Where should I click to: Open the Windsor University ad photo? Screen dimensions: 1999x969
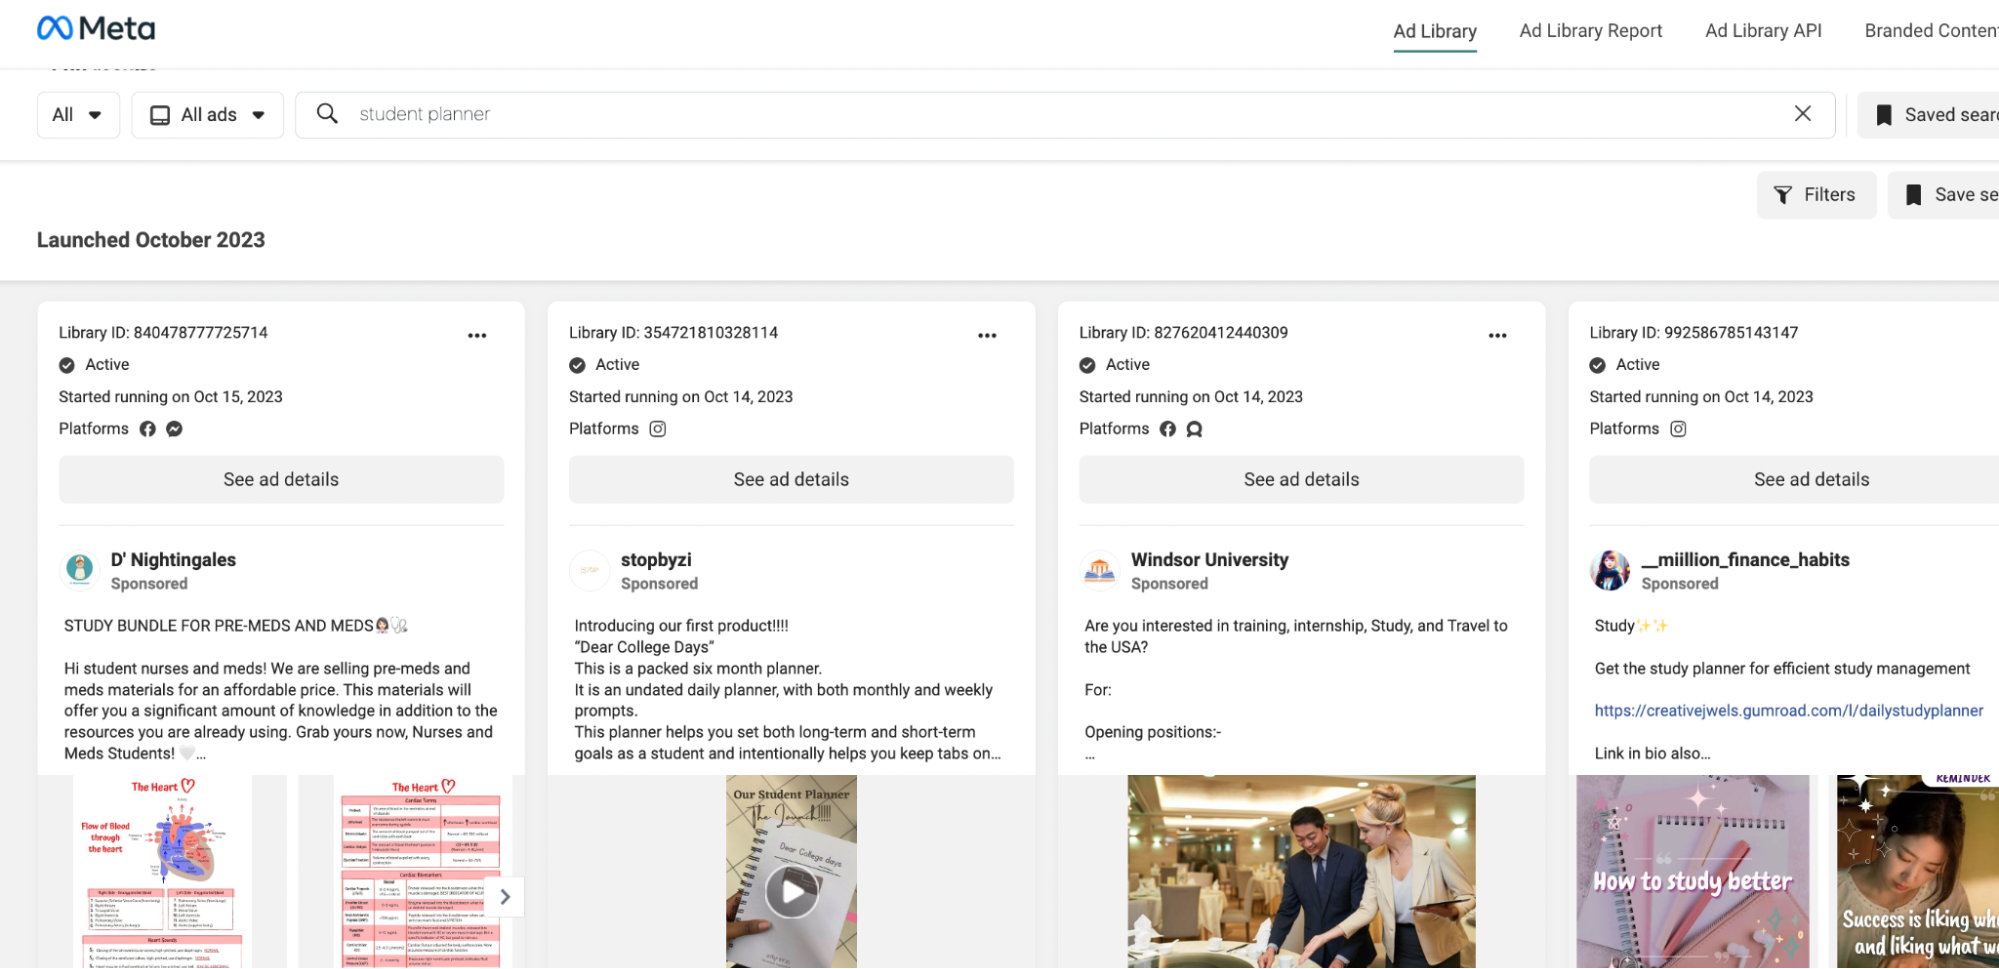point(1301,870)
